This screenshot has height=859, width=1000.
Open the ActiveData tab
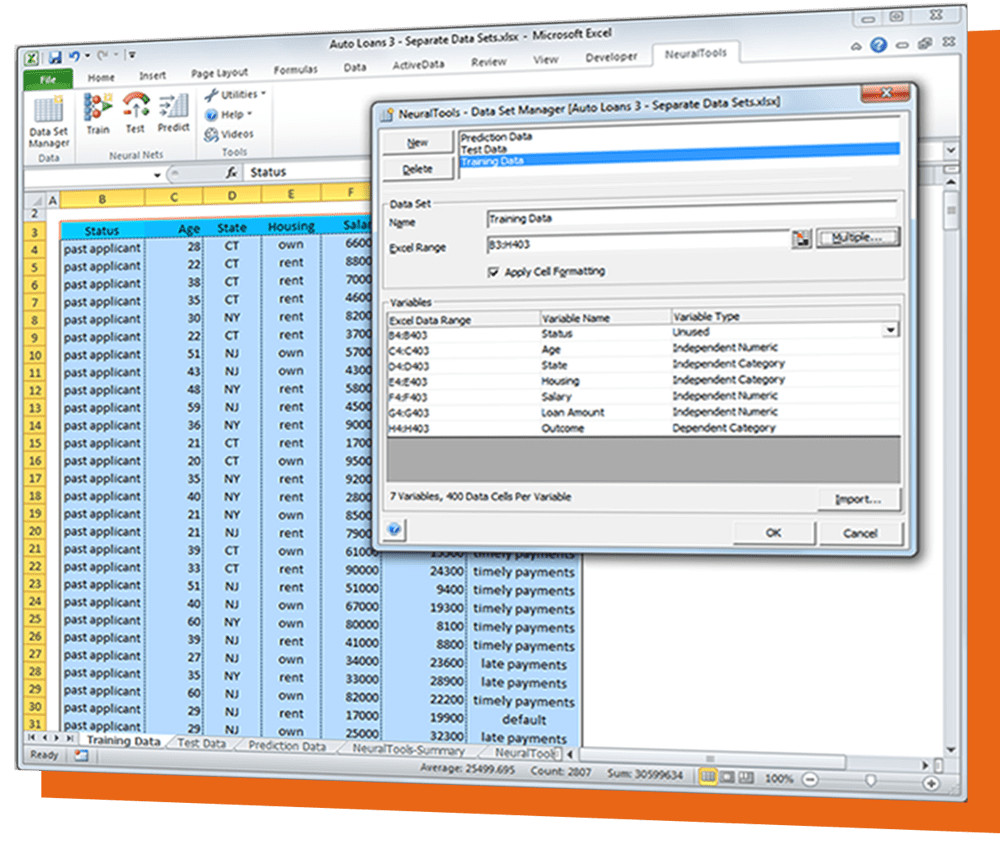pos(418,64)
